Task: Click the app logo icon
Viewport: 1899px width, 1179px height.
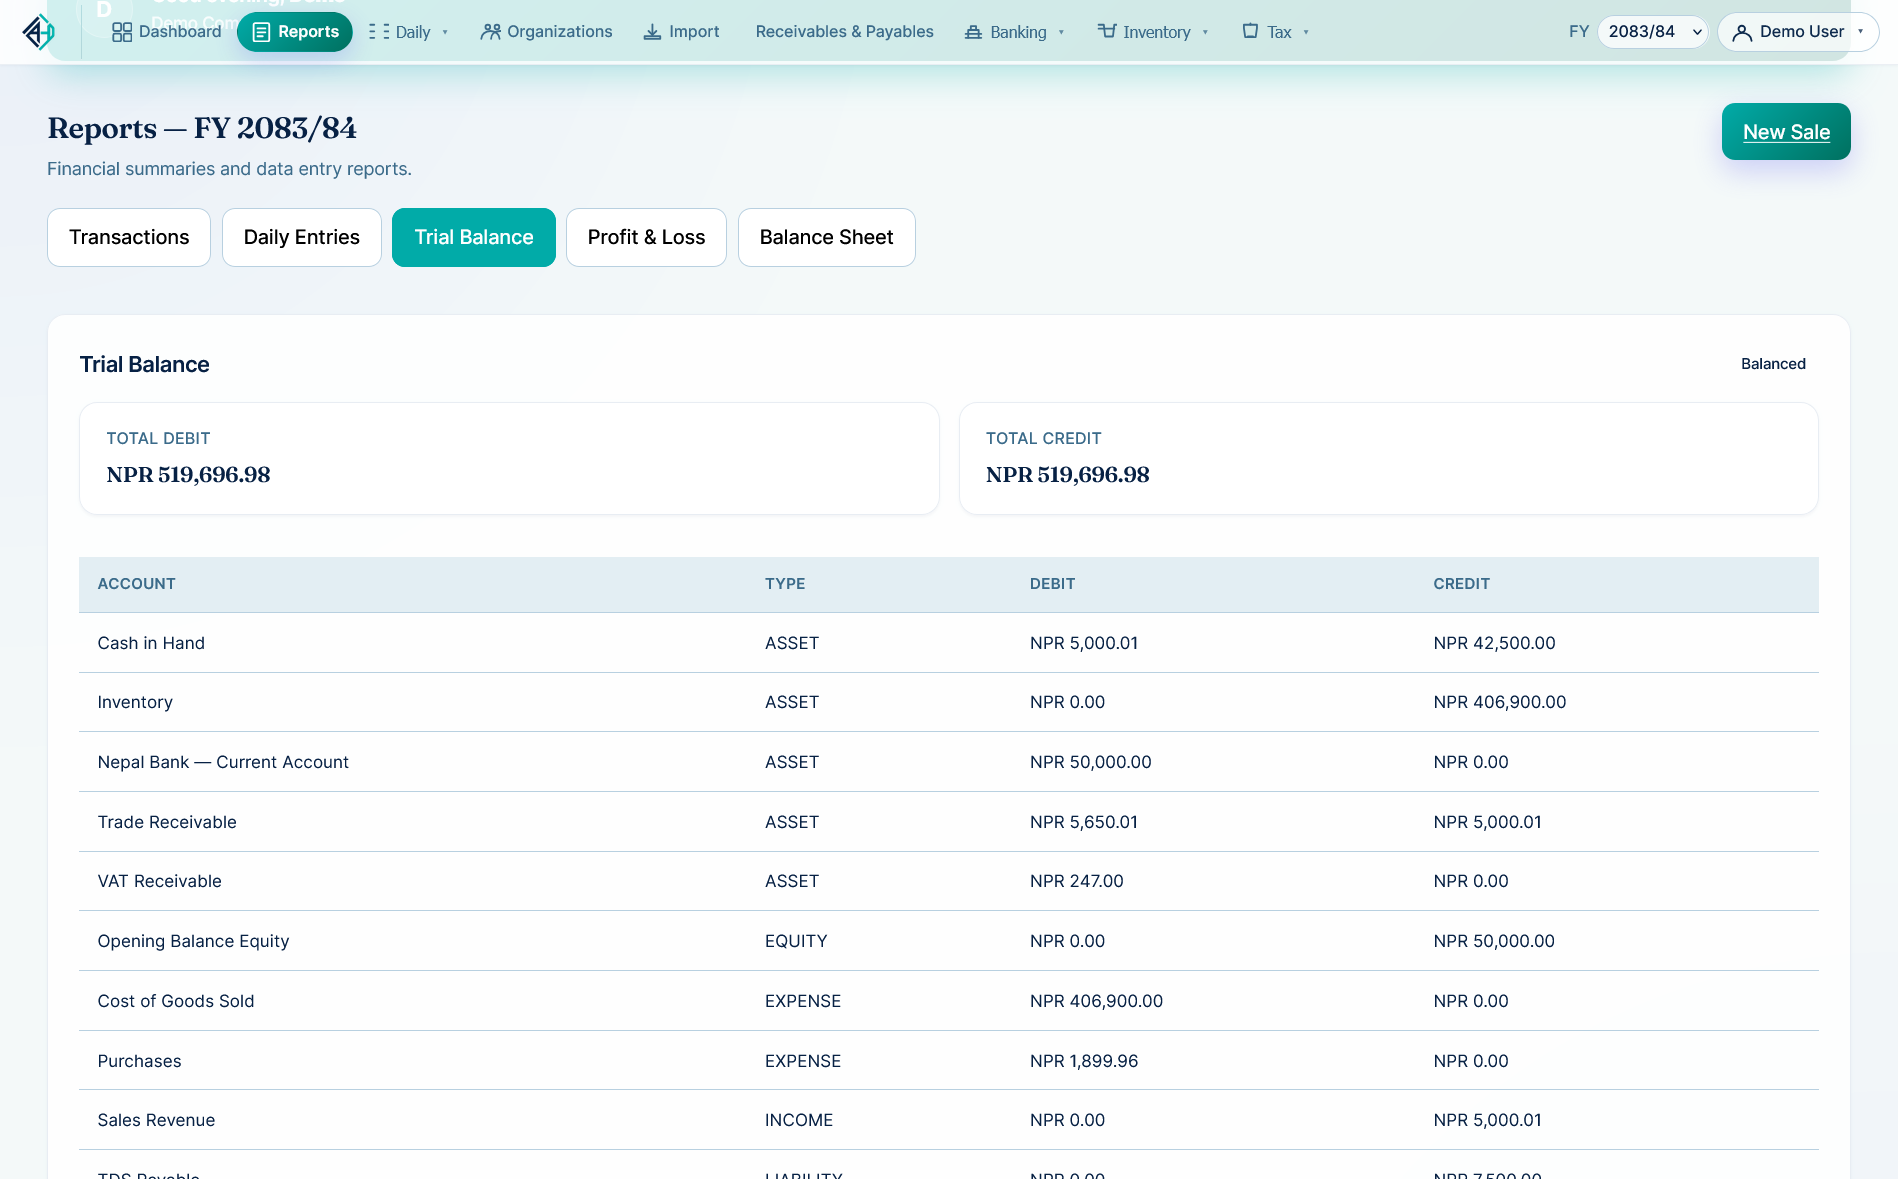Action: tap(39, 32)
